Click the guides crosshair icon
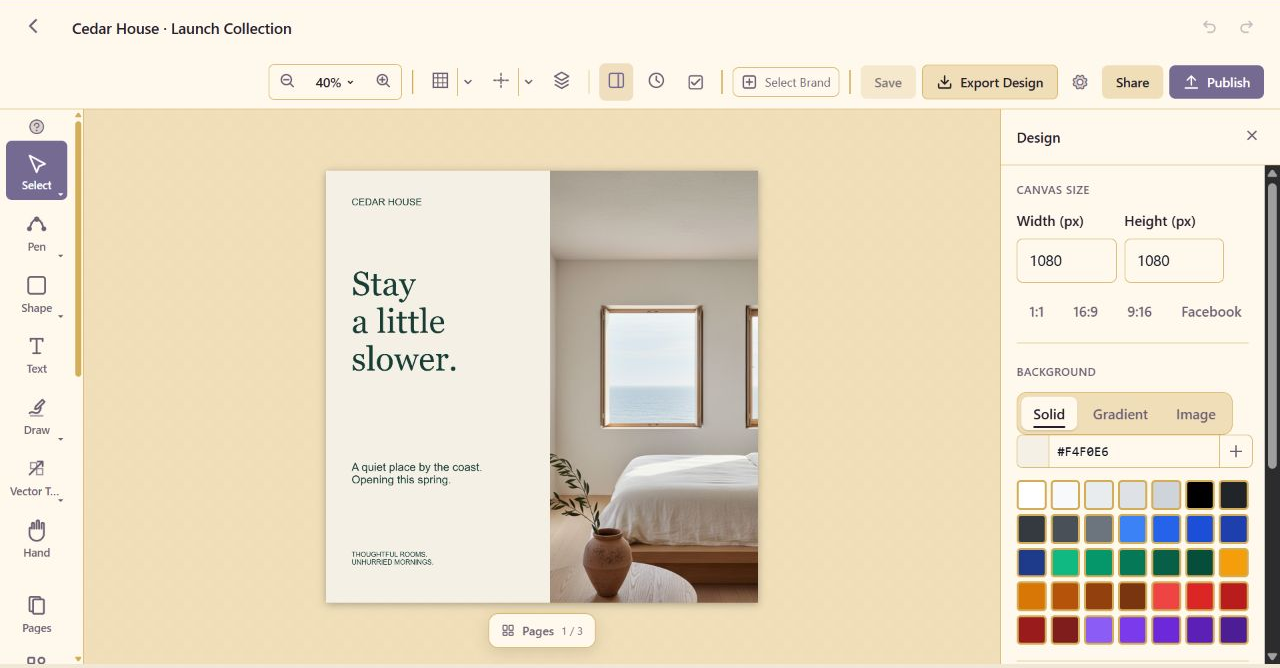This screenshot has height=668, width=1280. (501, 82)
